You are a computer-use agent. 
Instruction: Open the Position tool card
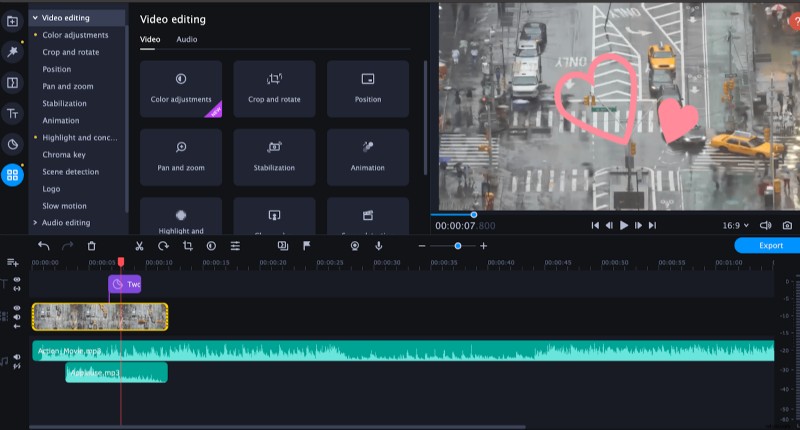click(367, 89)
